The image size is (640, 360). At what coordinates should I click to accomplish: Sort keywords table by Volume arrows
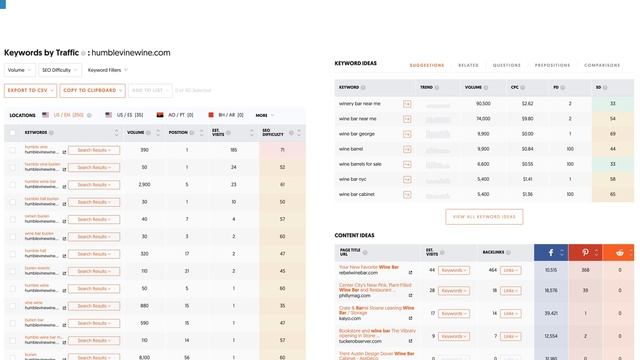(x=158, y=133)
